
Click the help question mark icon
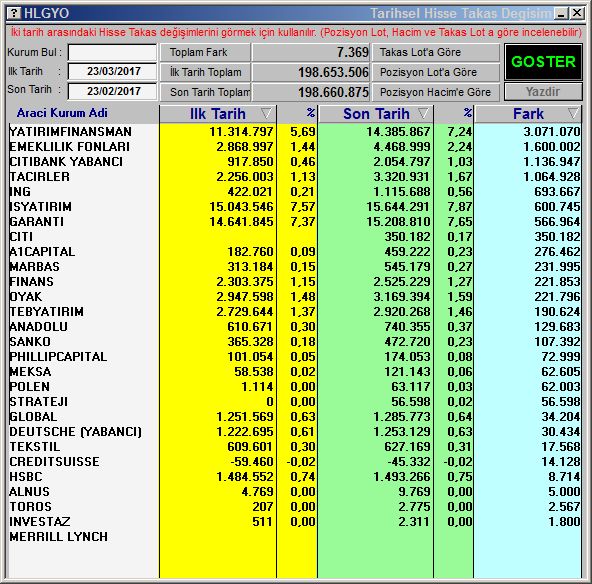pyautogui.click(x=14, y=13)
